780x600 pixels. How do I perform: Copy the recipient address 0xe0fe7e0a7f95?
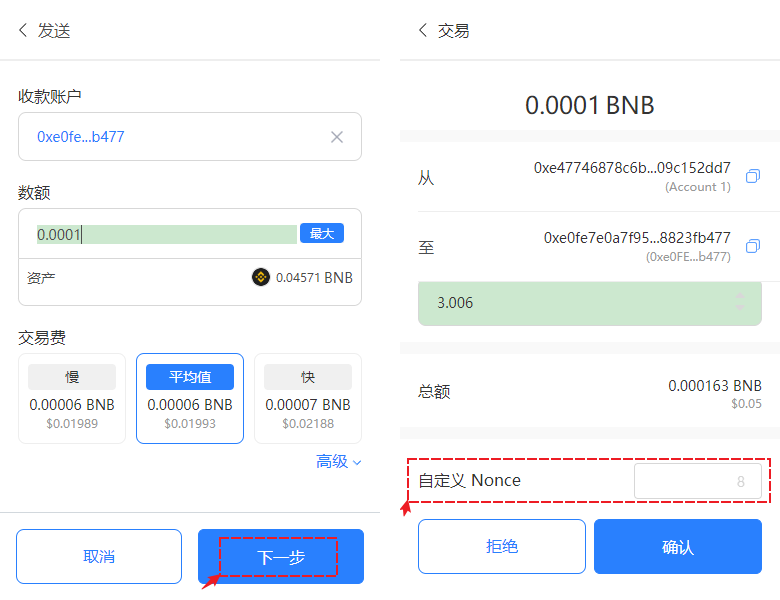point(753,246)
